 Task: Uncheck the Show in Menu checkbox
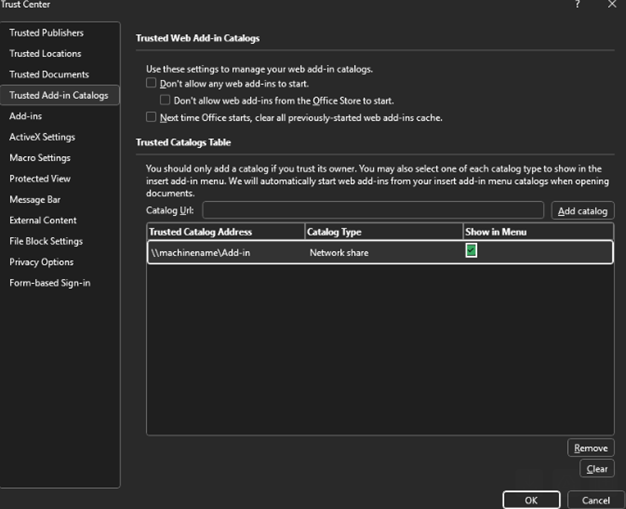[x=471, y=251]
